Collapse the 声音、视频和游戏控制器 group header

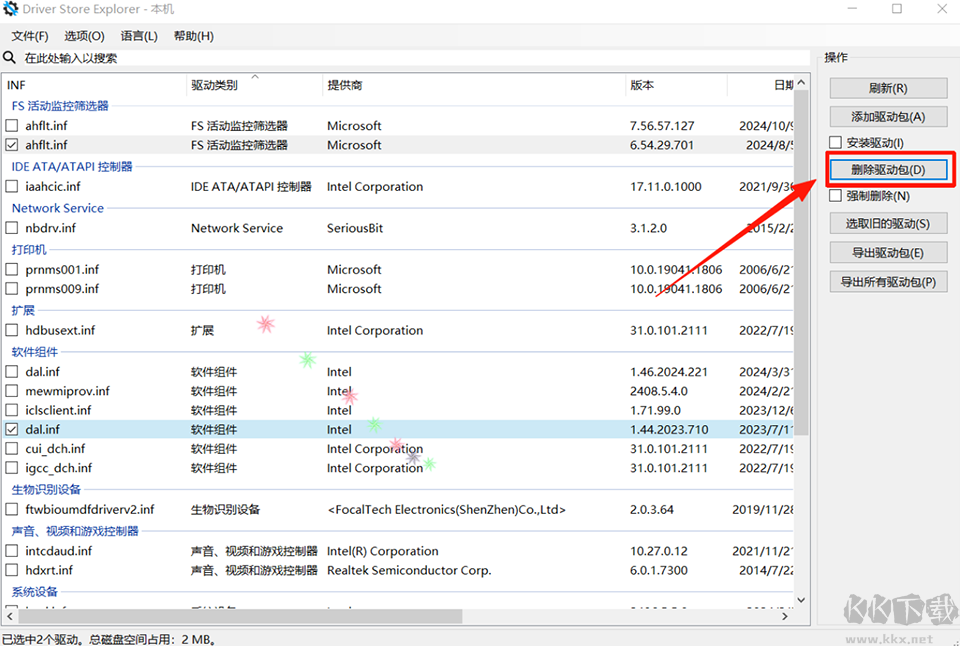tap(75, 531)
